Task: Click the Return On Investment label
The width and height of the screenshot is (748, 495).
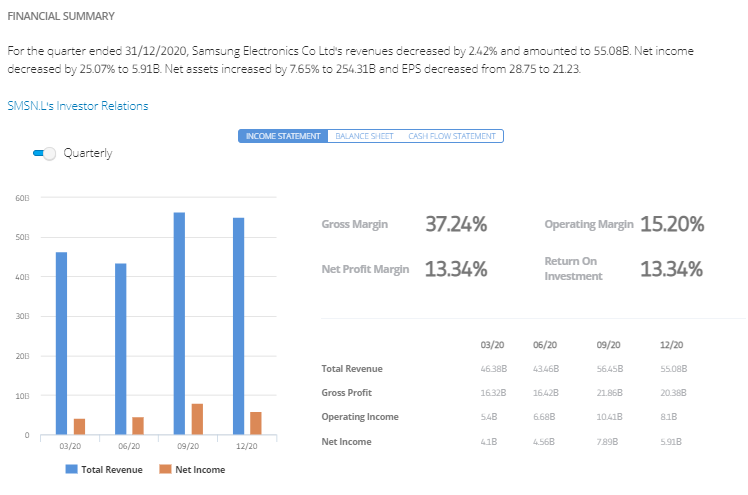Action: coord(573,268)
